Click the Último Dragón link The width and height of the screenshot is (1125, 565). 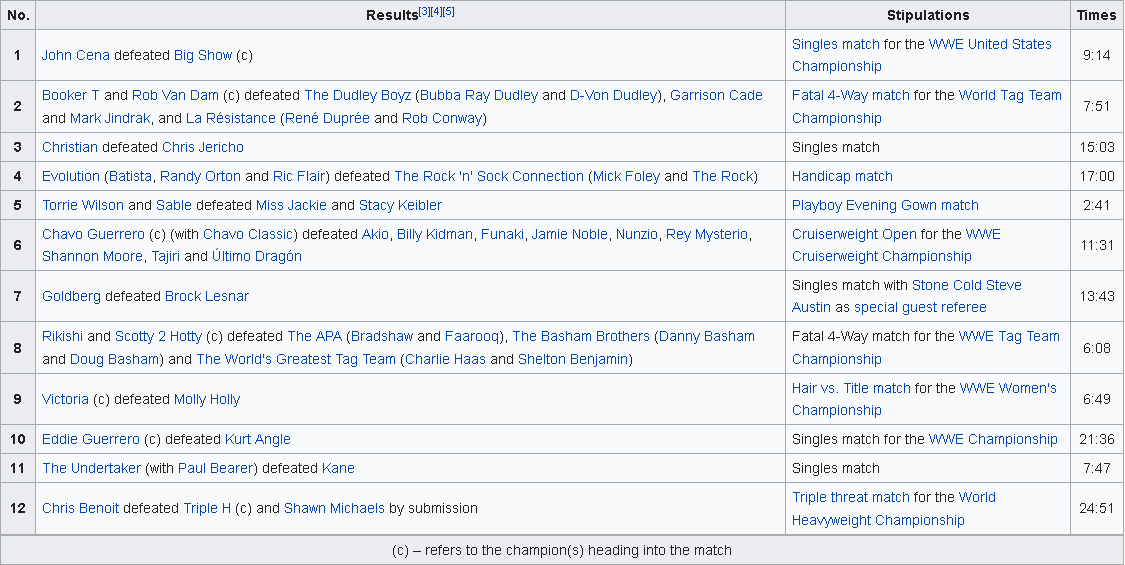point(257,256)
